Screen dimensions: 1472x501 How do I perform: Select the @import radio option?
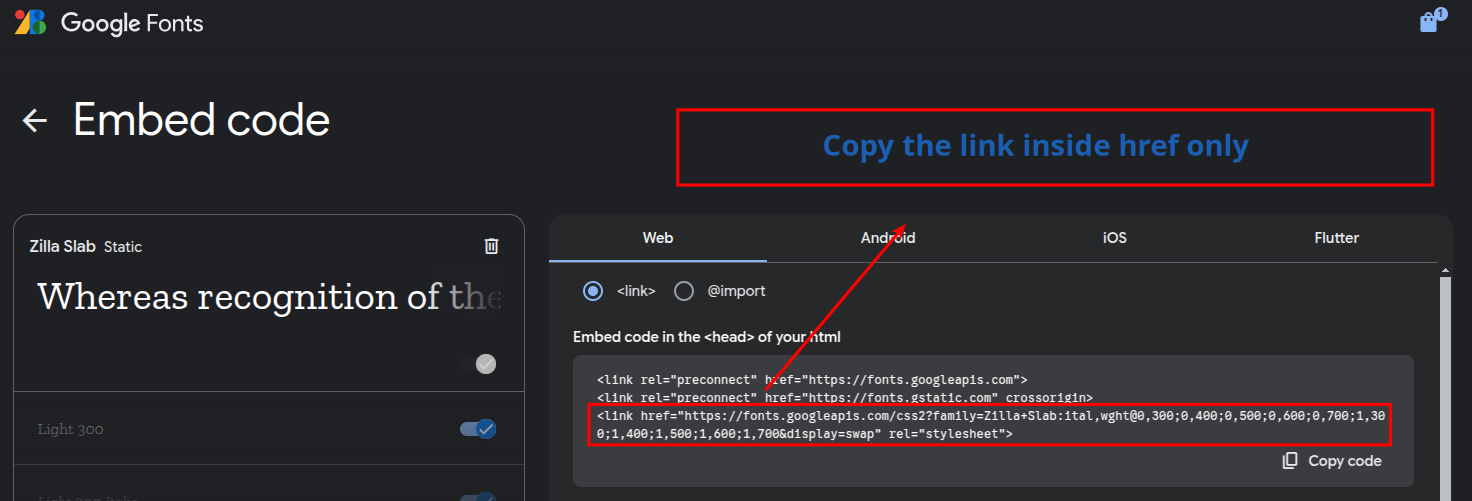(x=684, y=291)
